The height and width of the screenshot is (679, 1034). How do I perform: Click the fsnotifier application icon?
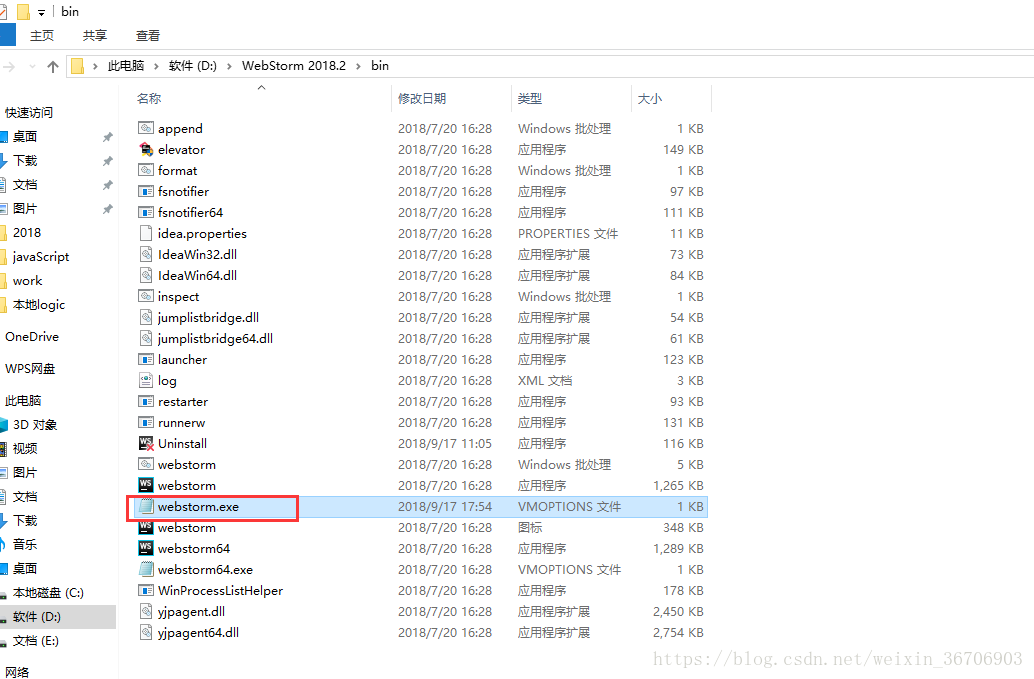tap(146, 191)
